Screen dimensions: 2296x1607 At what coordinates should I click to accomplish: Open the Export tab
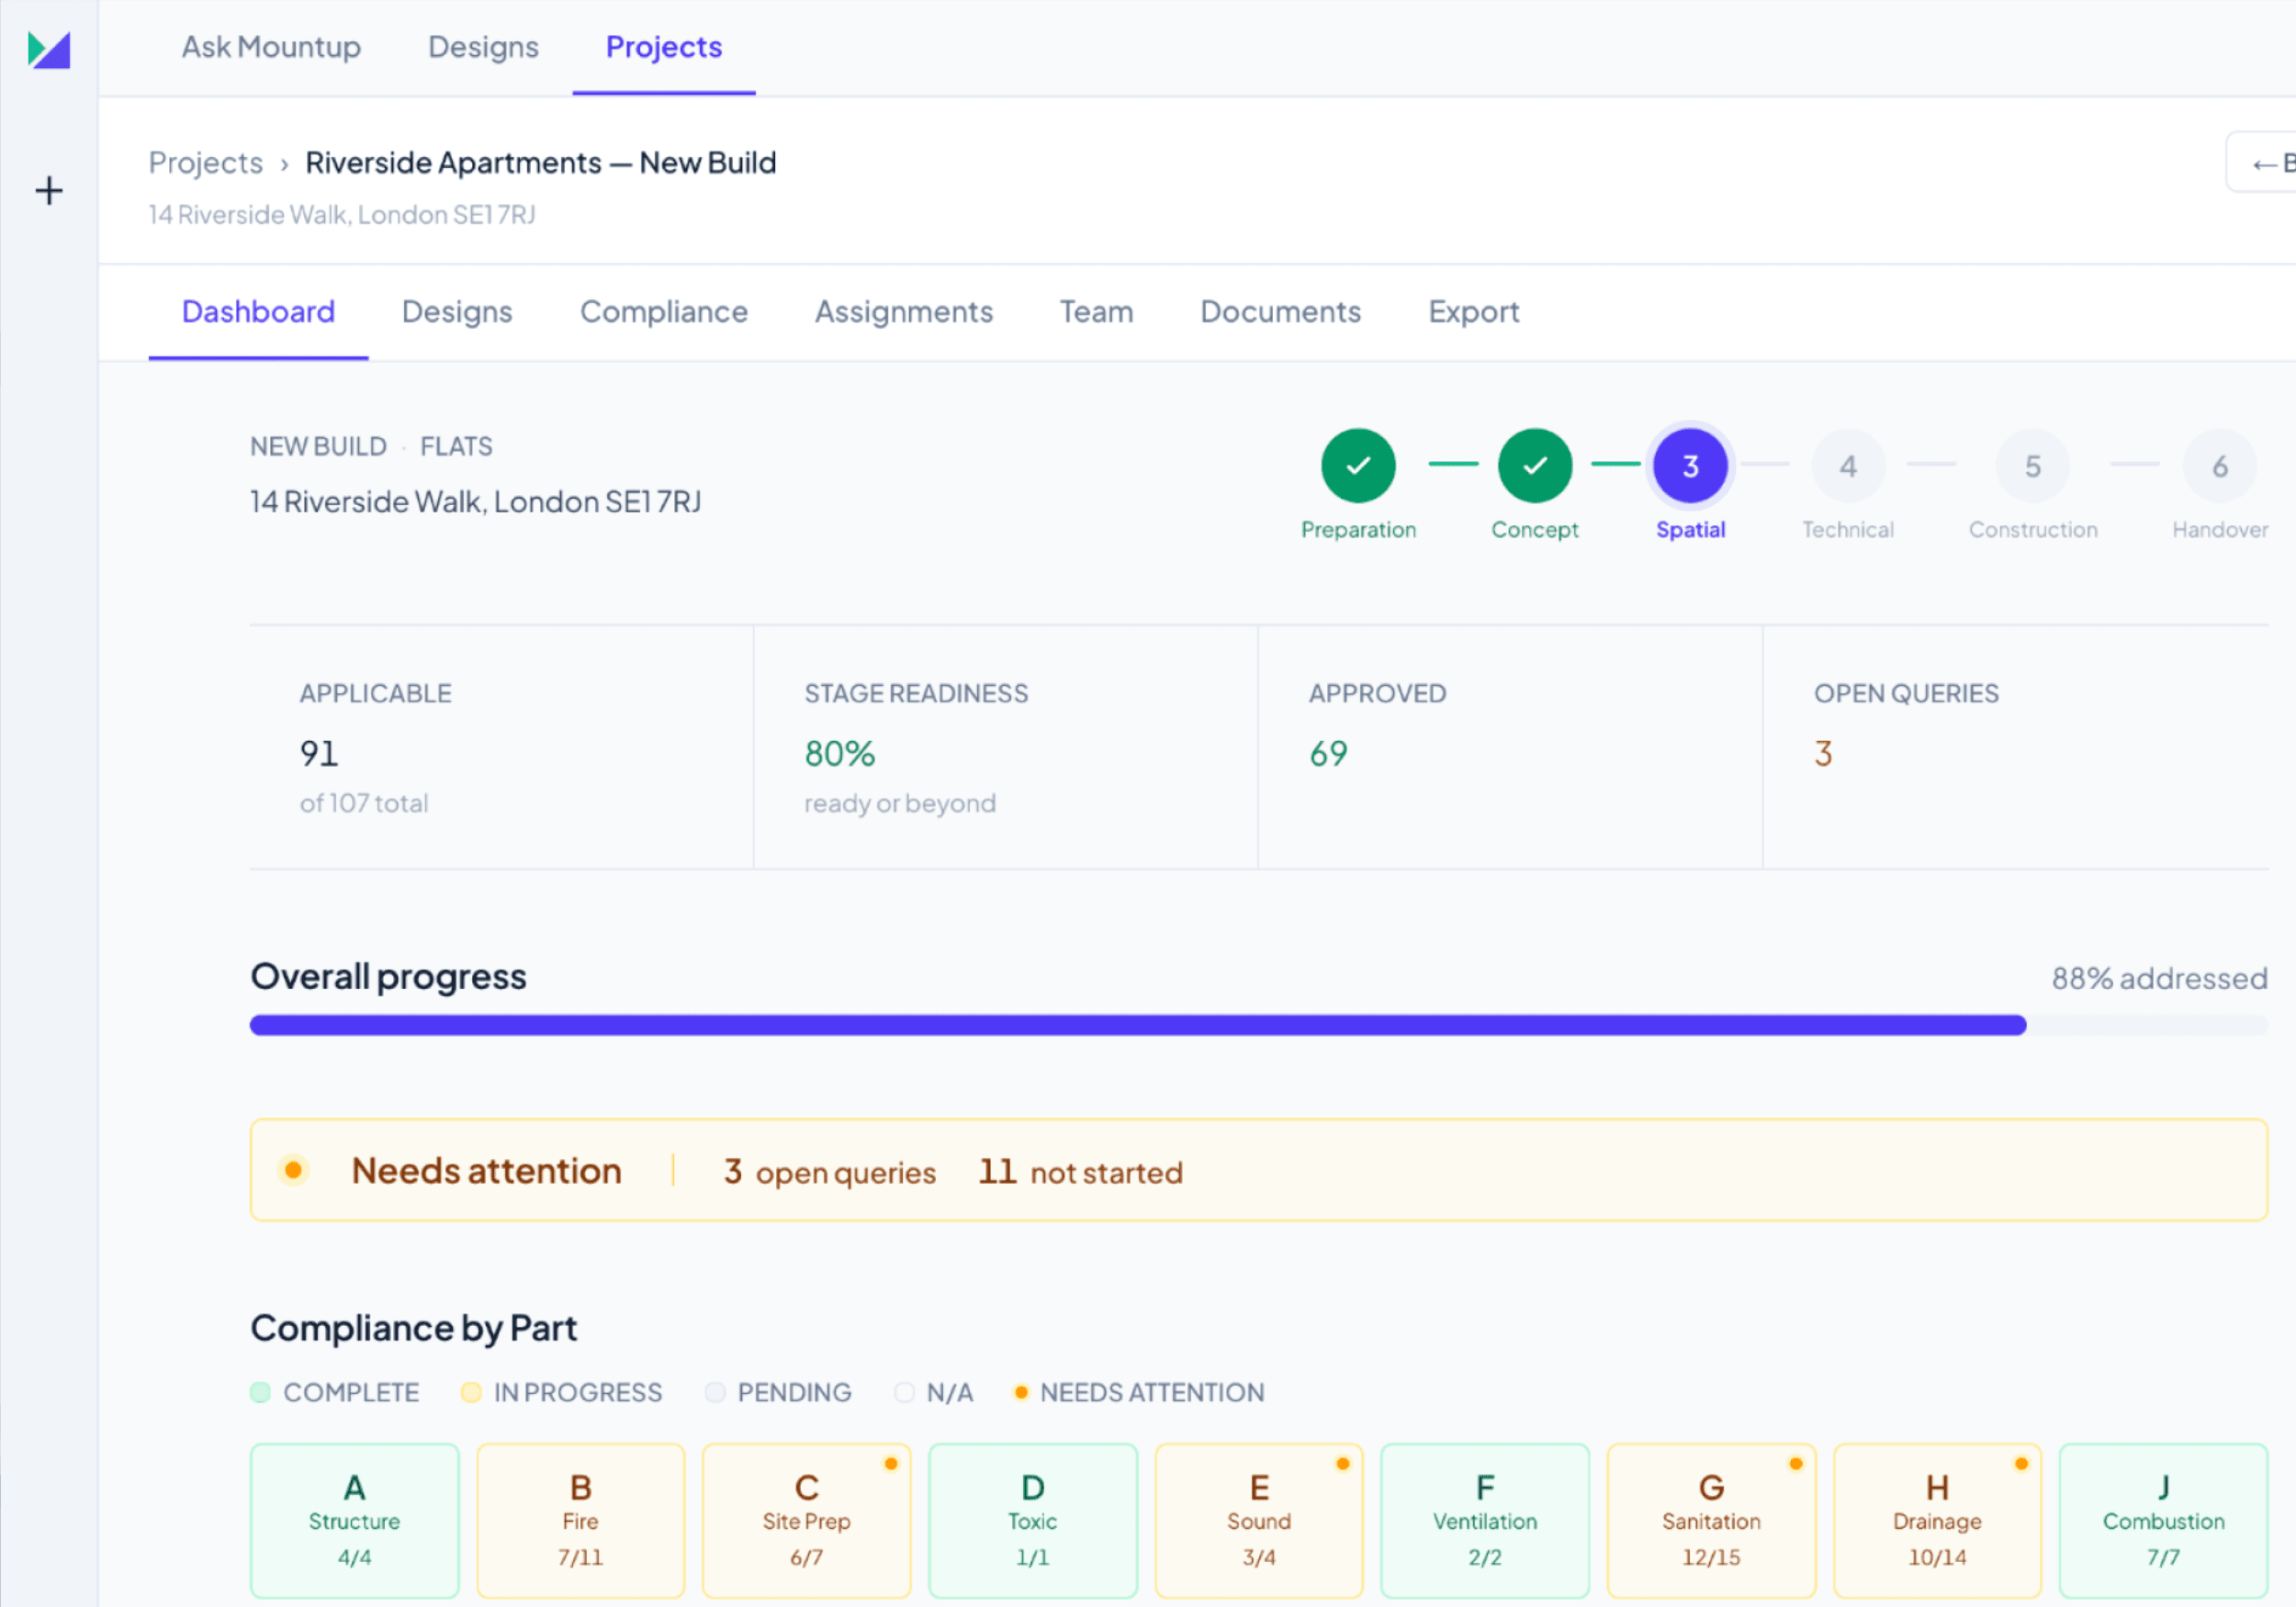[x=1474, y=312]
